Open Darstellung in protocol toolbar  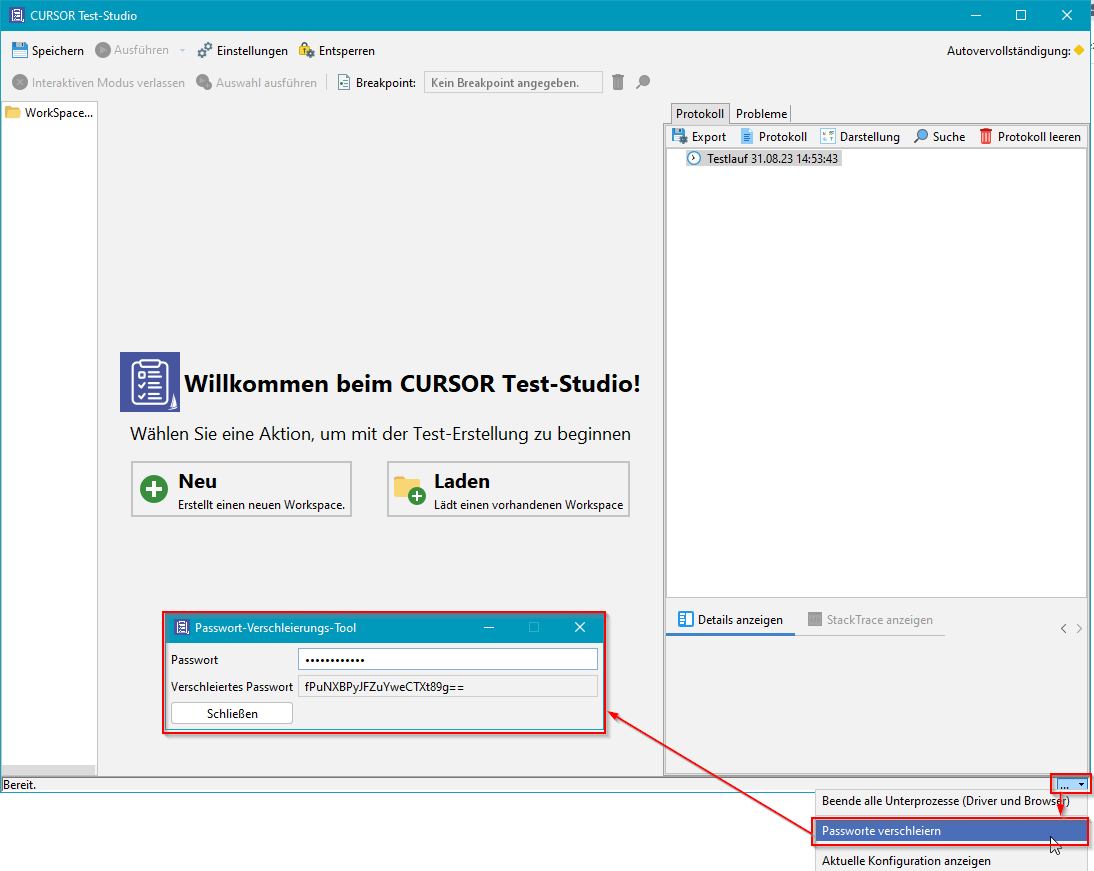(x=828, y=137)
